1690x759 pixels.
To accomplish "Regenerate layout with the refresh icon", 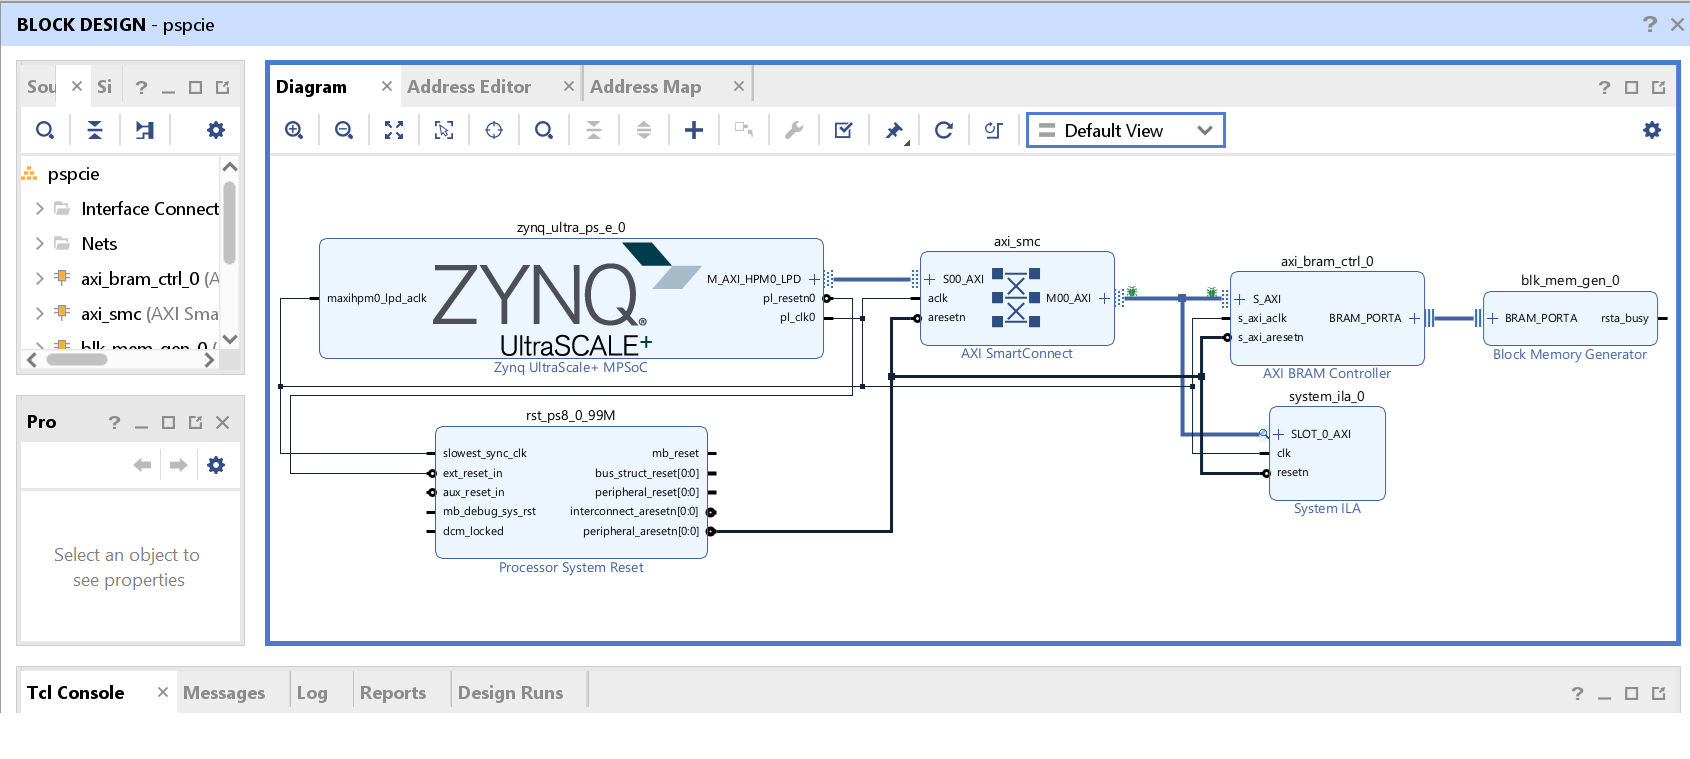I will [x=944, y=130].
